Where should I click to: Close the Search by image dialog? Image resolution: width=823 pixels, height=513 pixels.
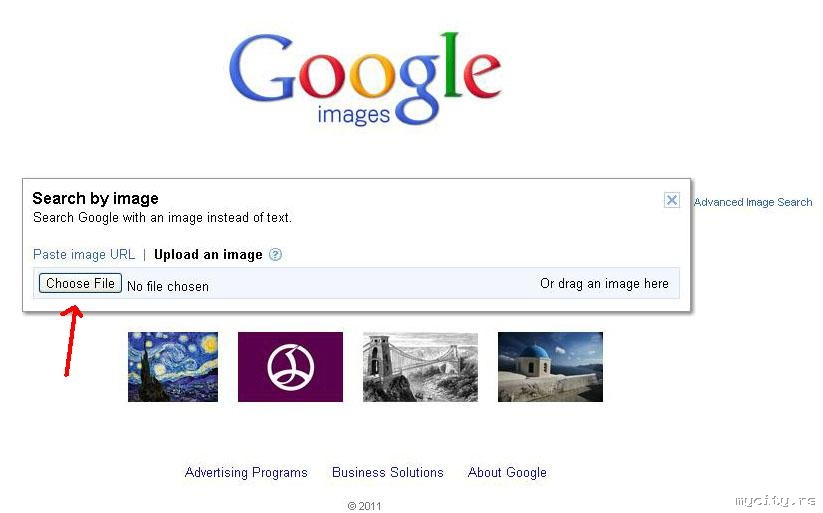coord(671,200)
